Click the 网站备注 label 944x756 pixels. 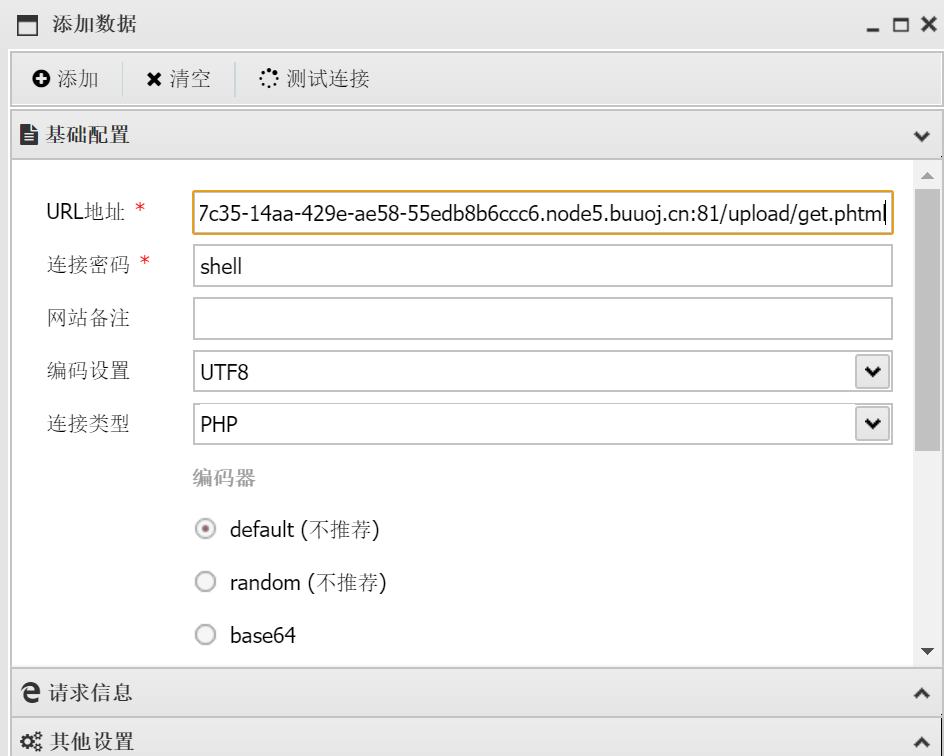(88, 318)
